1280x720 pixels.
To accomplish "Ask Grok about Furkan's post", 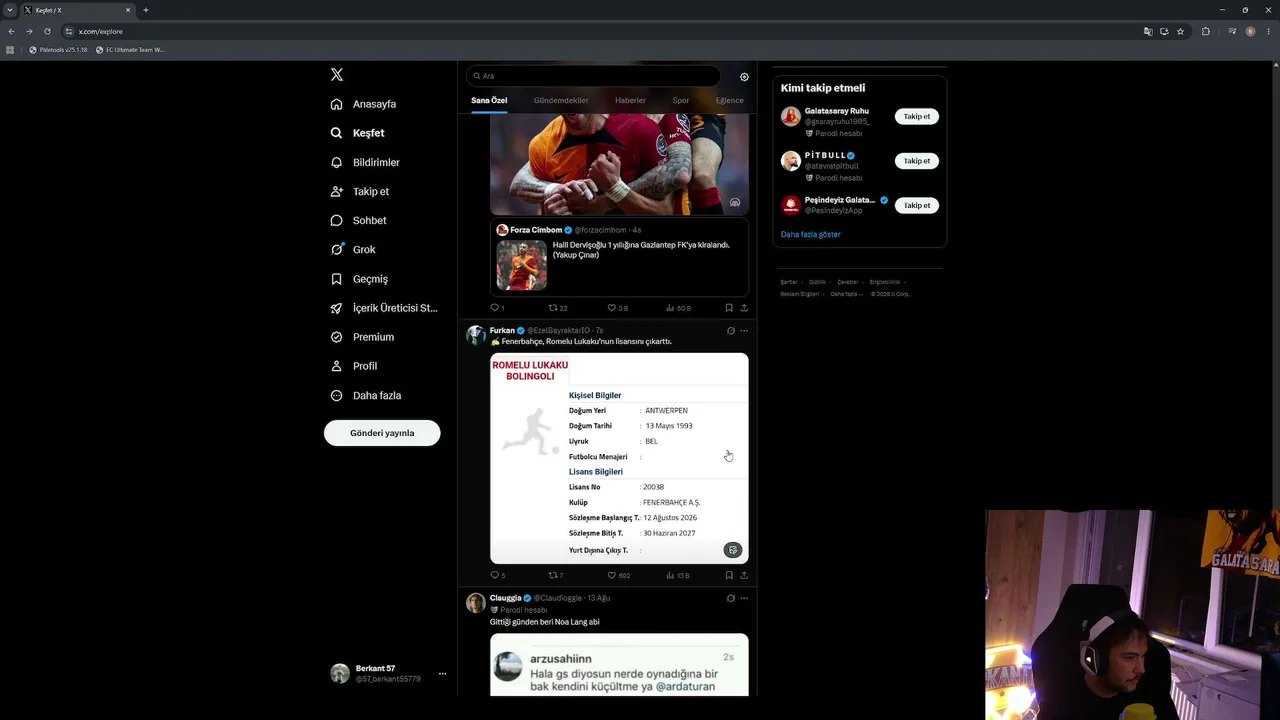I will [x=730, y=331].
